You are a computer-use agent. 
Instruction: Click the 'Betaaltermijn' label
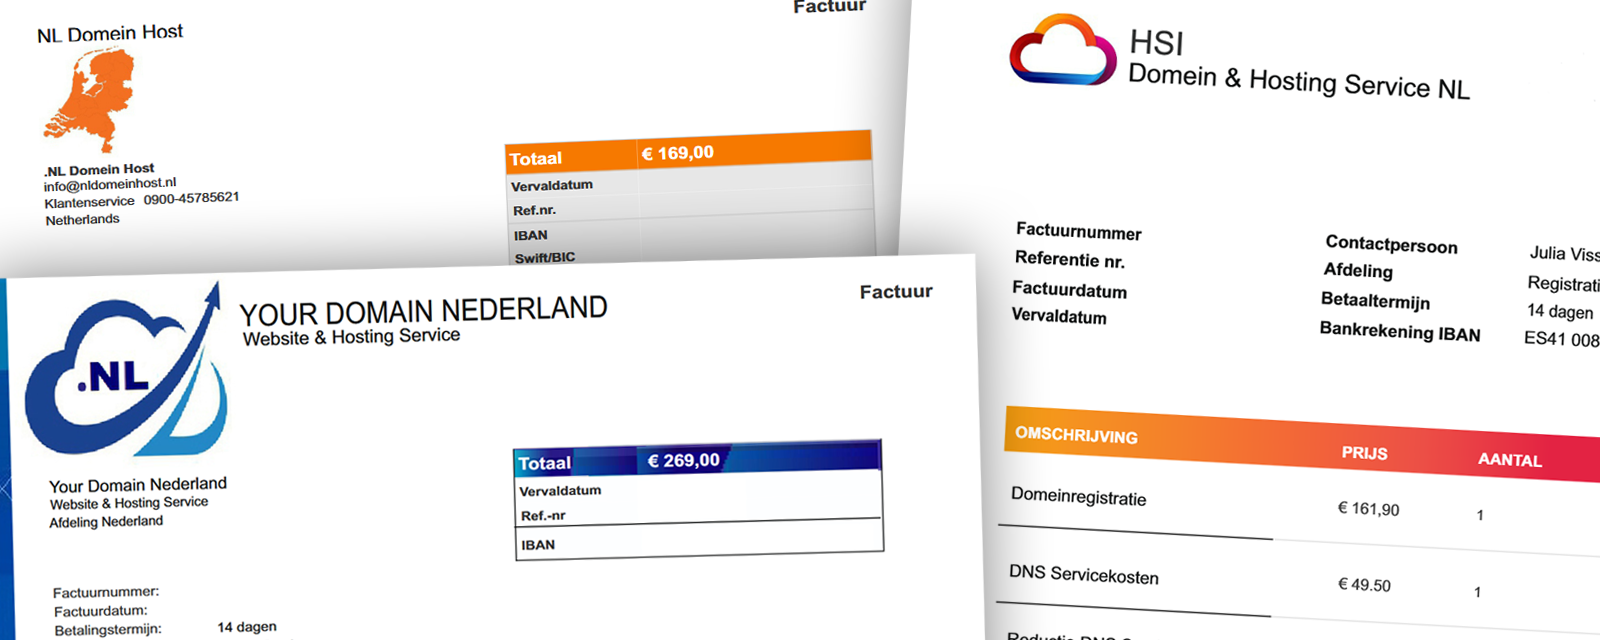1375,300
